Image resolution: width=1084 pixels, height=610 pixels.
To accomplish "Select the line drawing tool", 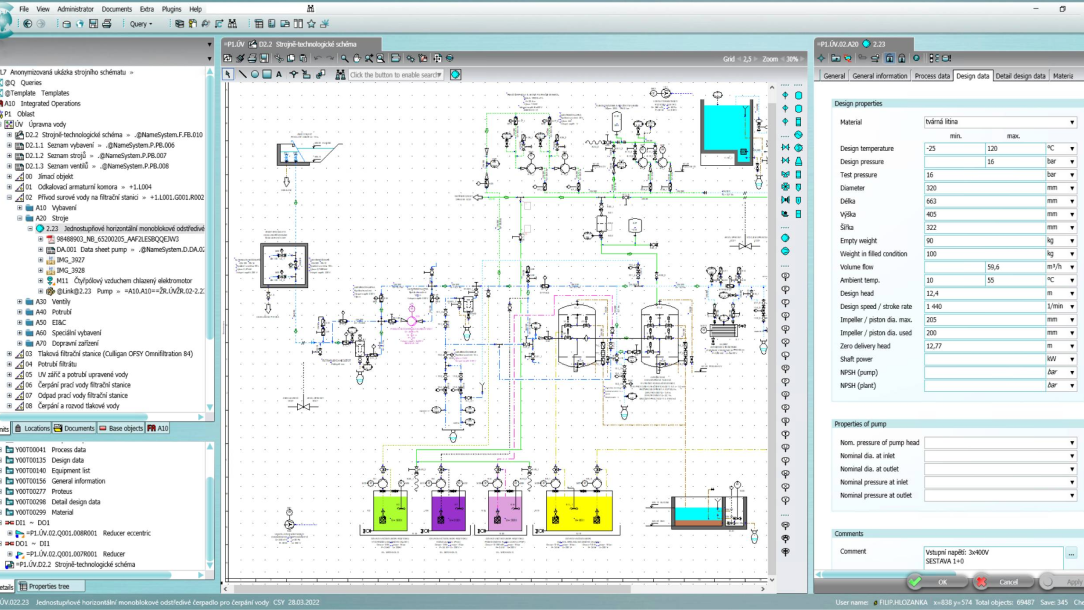I will coord(242,74).
